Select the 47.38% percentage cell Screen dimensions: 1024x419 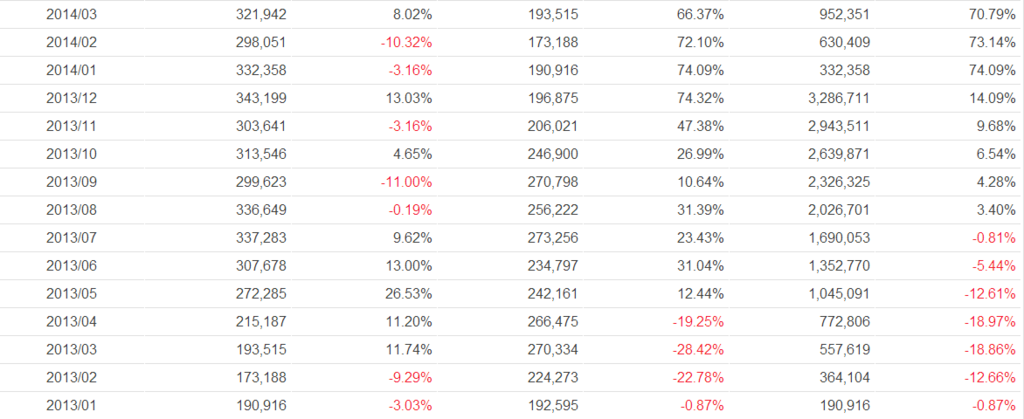(x=699, y=126)
